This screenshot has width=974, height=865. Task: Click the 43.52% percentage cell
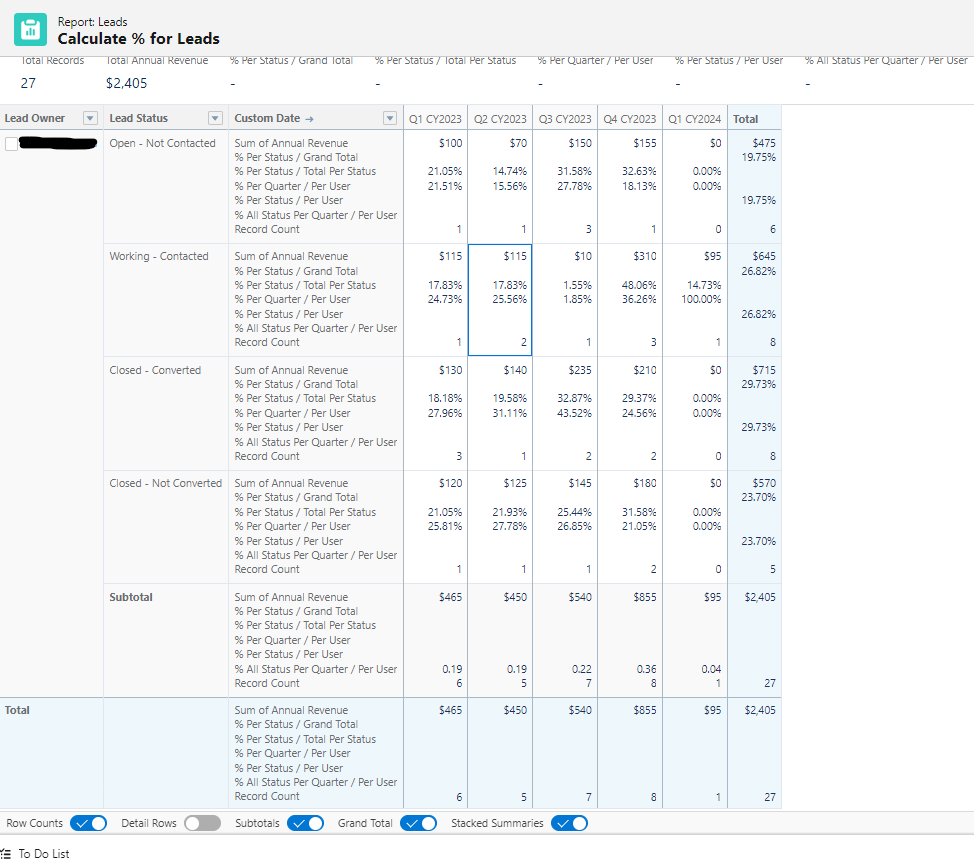tap(575, 413)
